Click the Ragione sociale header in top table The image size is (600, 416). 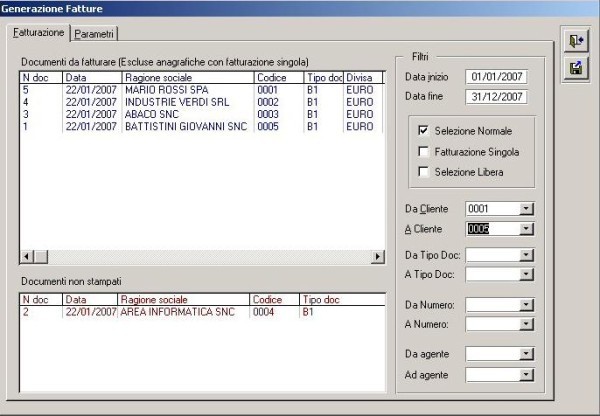click(x=188, y=78)
